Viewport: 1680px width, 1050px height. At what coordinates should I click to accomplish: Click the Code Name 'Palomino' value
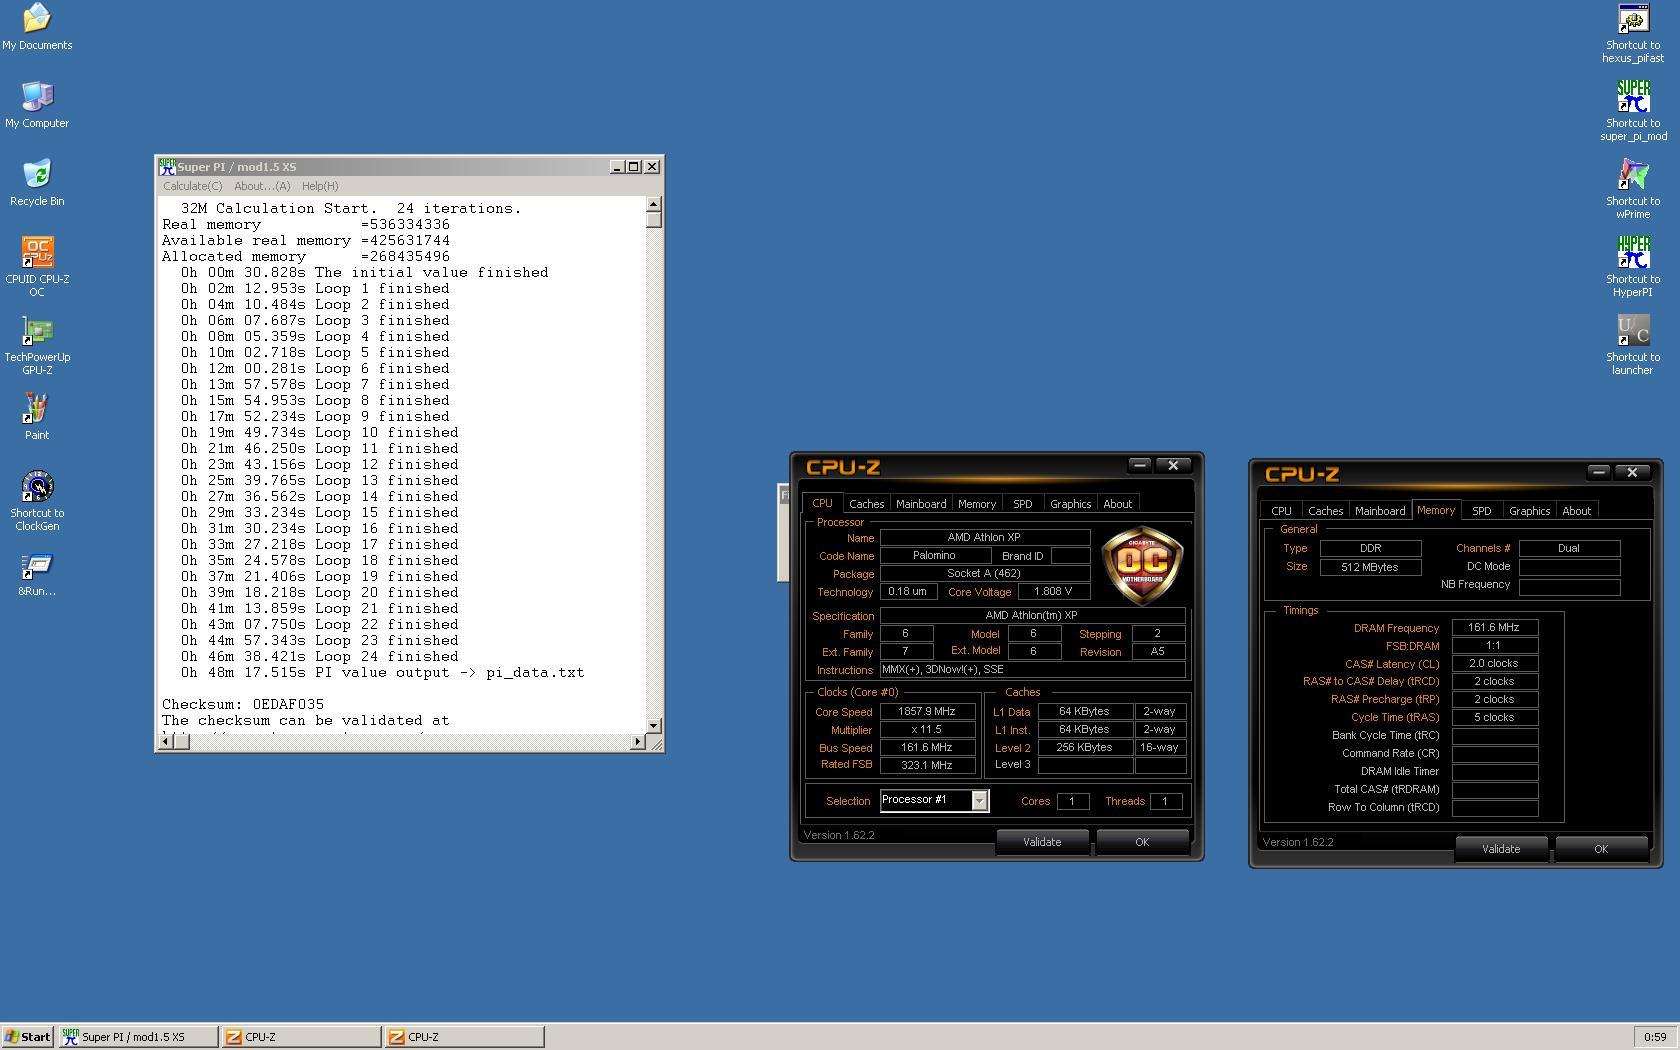coord(935,556)
